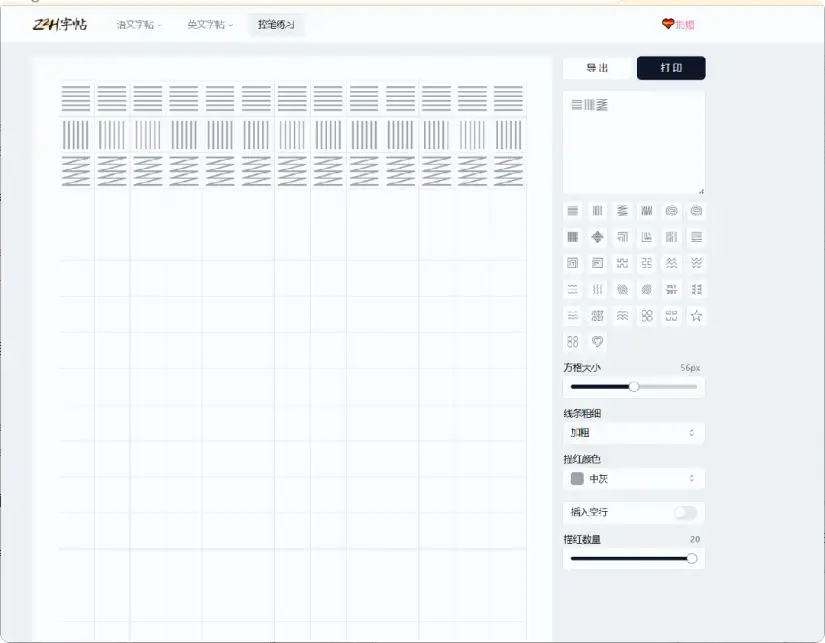Select the vertical strokes practice pattern
The image size is (825, 643).
click(597, 210)
